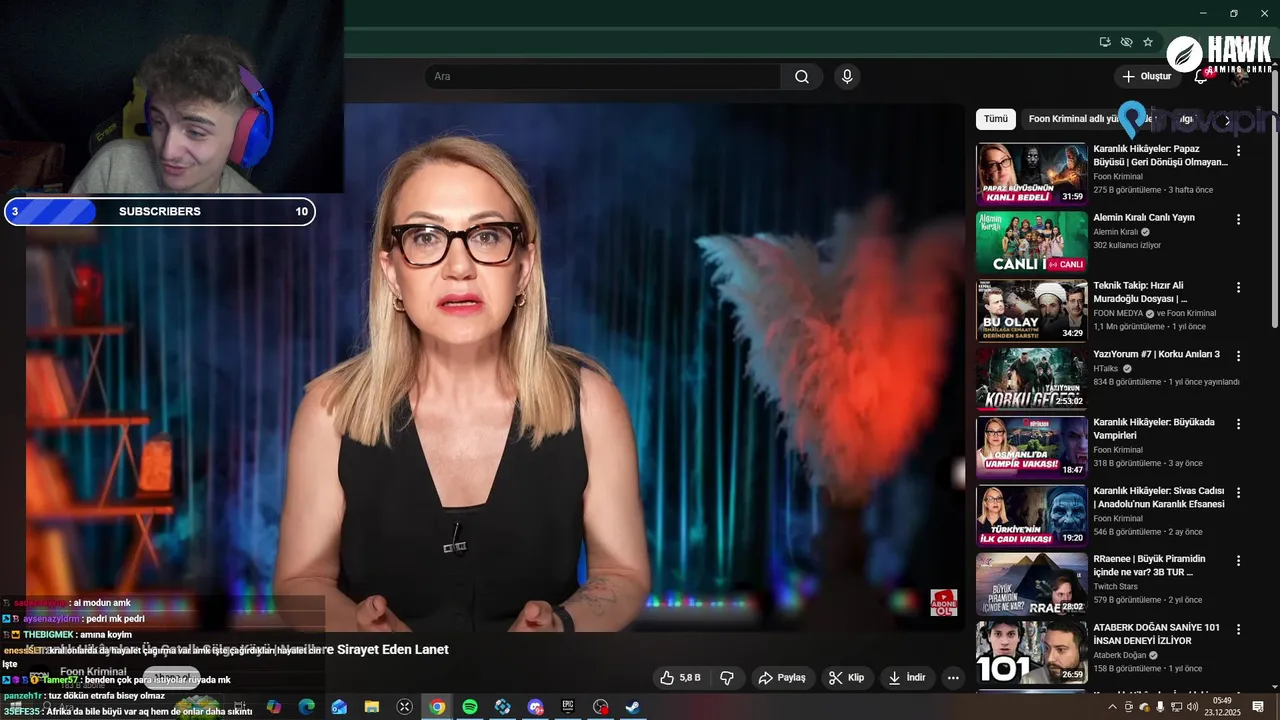Open the Outlook mail taskbar icon
1280x720 pixels.
(x=339, y=707)
